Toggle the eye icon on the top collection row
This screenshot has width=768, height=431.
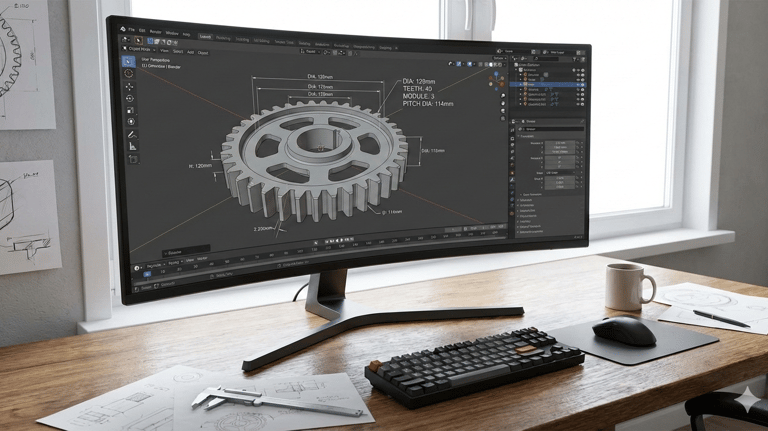[x=578, y=70]
